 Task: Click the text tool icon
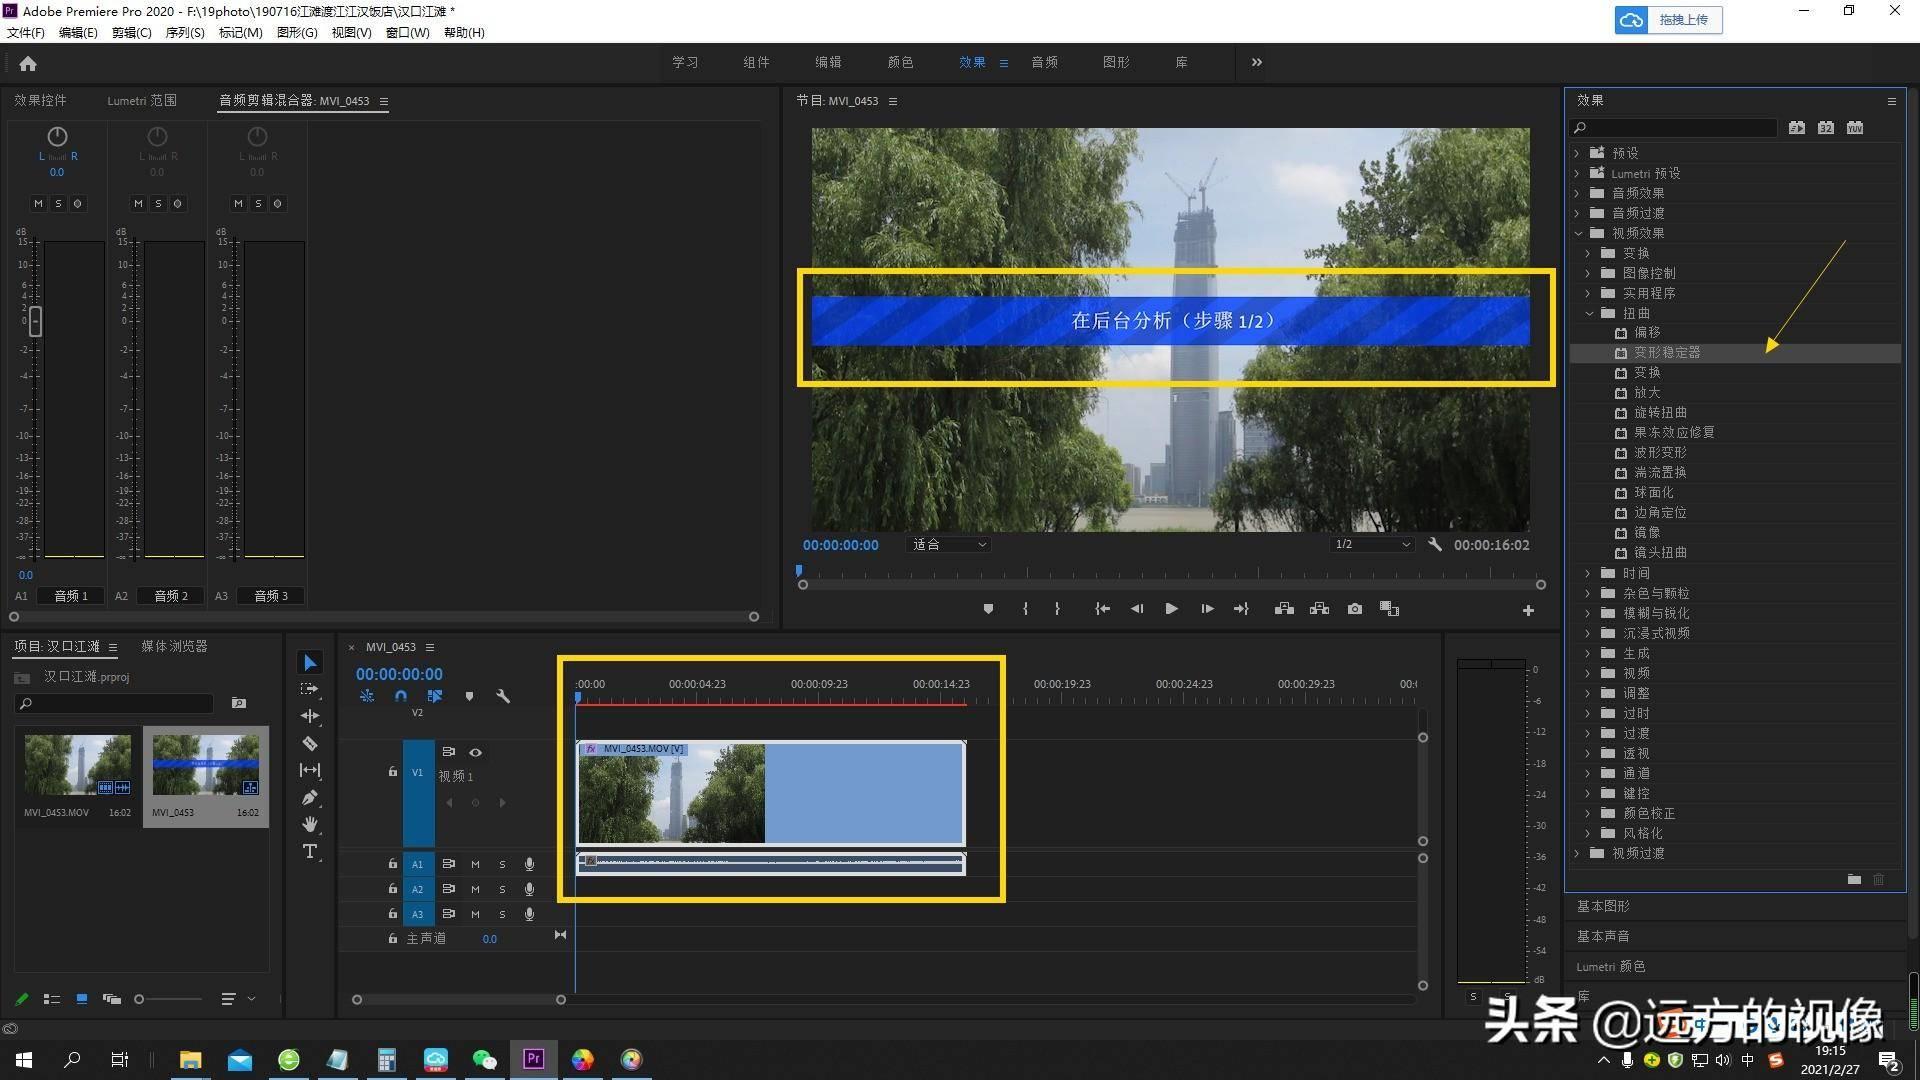(310, 849)
